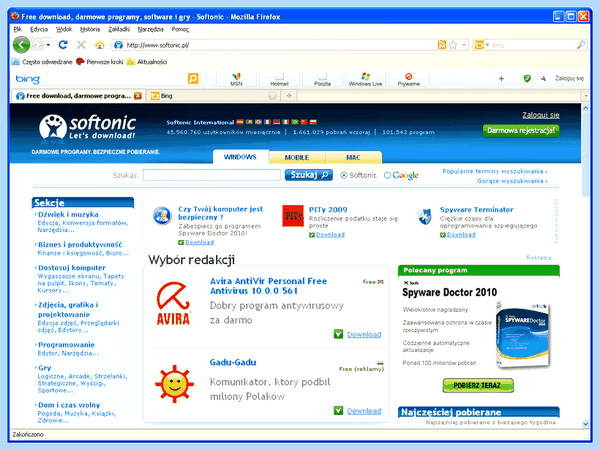The width and height of the screenshot is (600, 450).
Task: Click the Darmowa rejestracja button
Action: [521, 130]
